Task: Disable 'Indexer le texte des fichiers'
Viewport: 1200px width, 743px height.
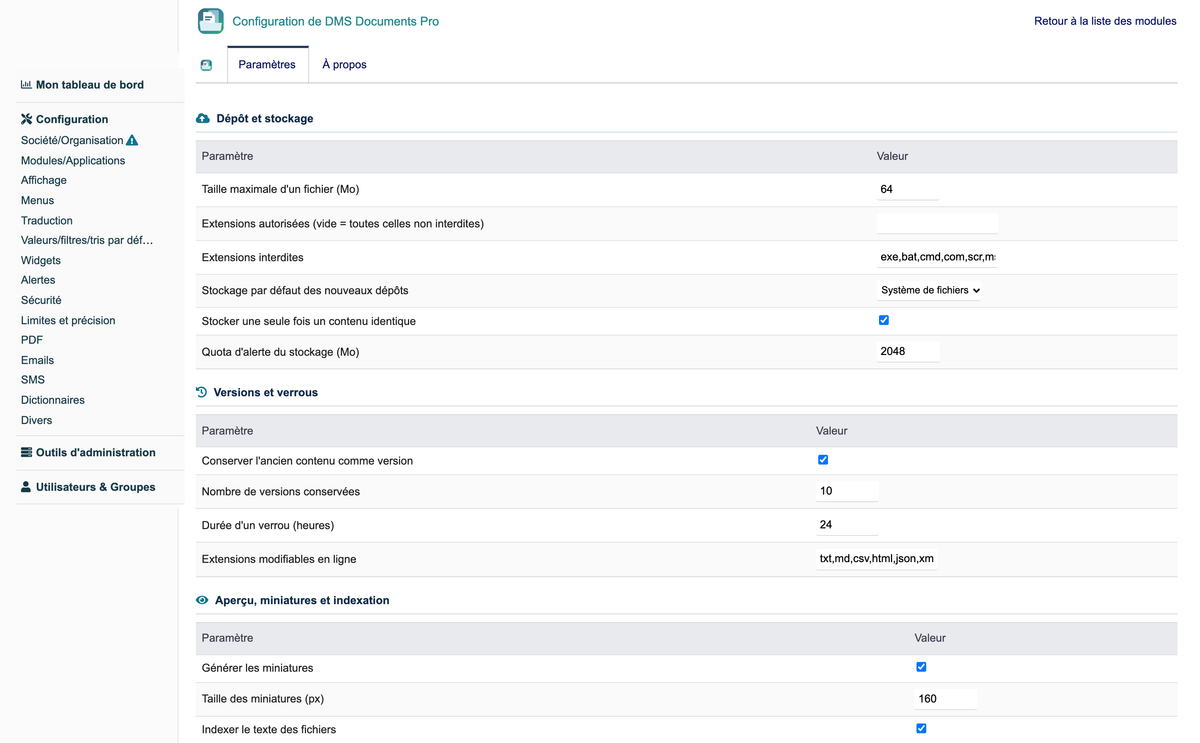Action: point(921,729)
